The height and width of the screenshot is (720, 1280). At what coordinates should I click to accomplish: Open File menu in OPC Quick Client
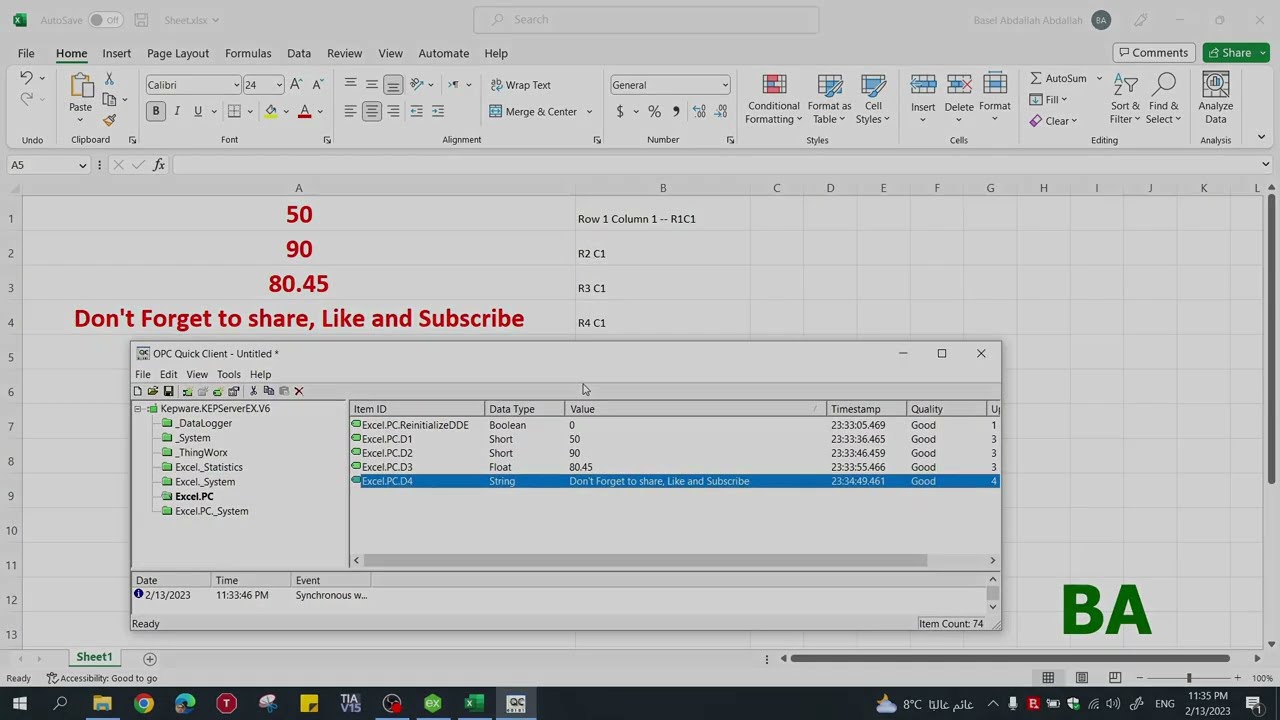[143, 374]
